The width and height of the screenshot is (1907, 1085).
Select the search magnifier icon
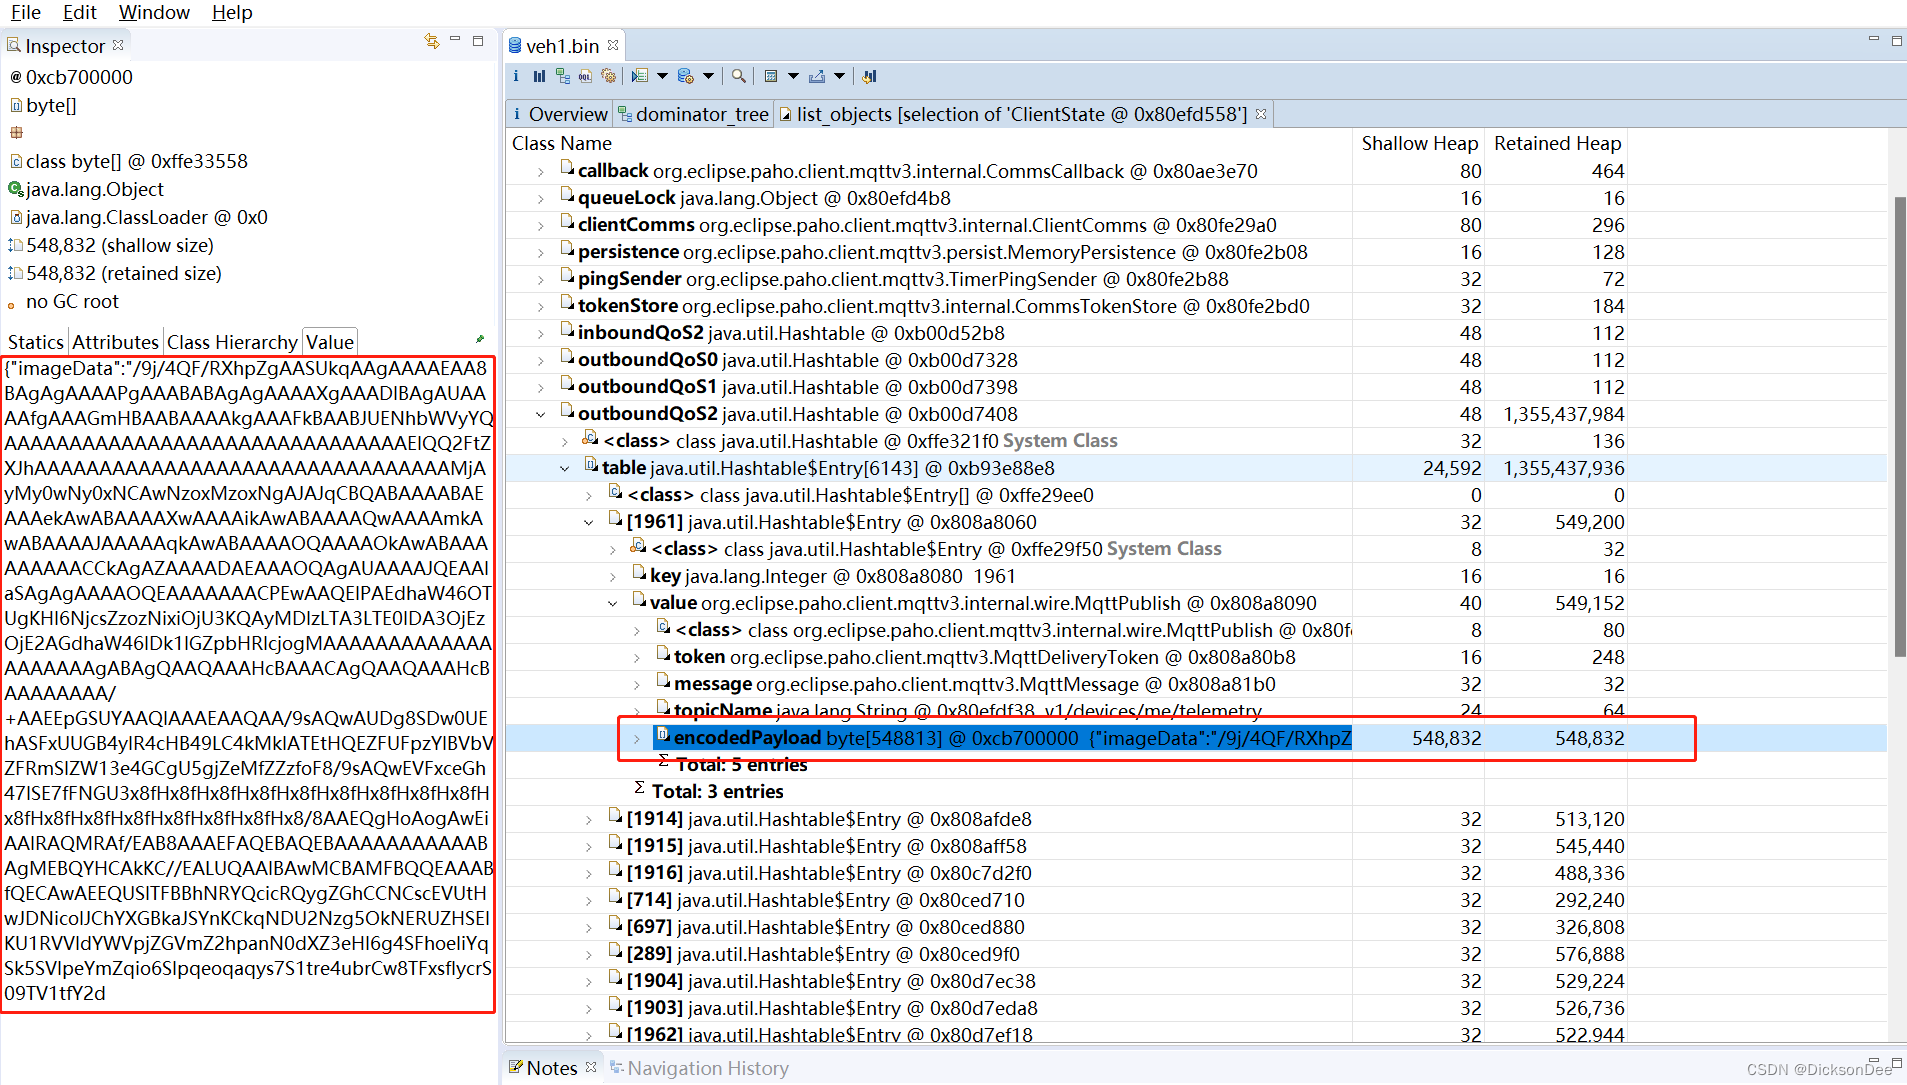(739, 76)
